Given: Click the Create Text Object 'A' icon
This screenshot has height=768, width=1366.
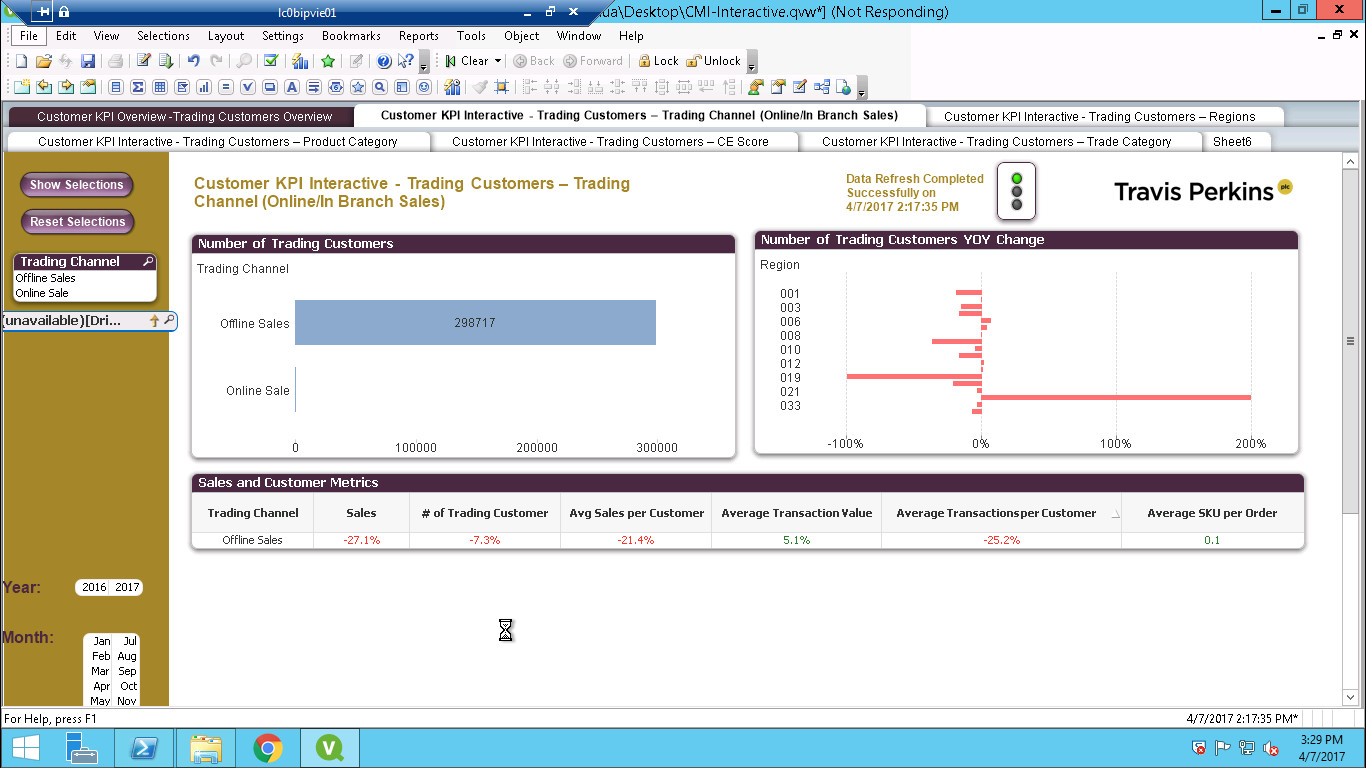Looking at the screenshot, I should 291,87.
